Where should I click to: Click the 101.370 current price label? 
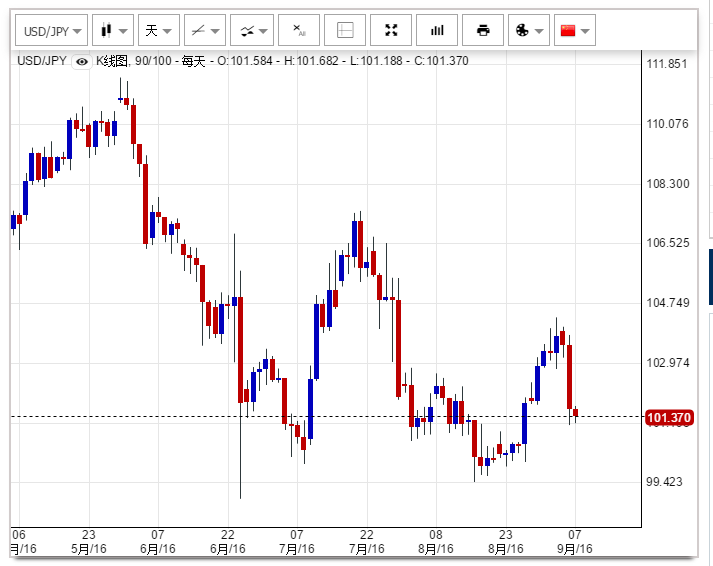tap(669, 417)
